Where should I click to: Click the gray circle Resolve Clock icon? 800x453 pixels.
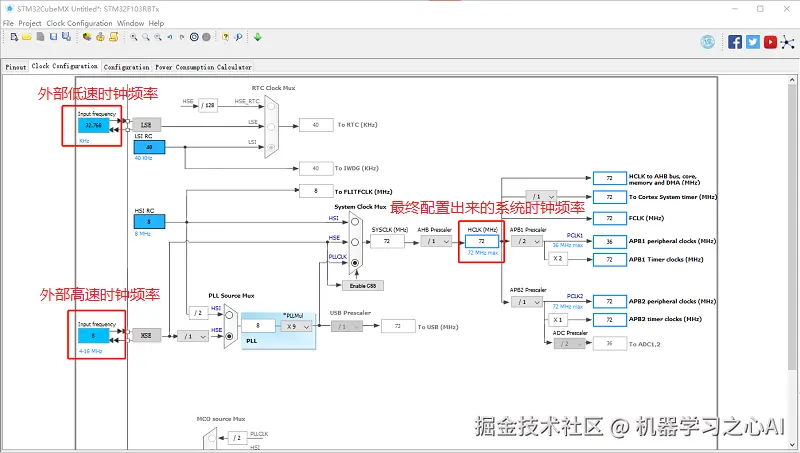(206, 37)
